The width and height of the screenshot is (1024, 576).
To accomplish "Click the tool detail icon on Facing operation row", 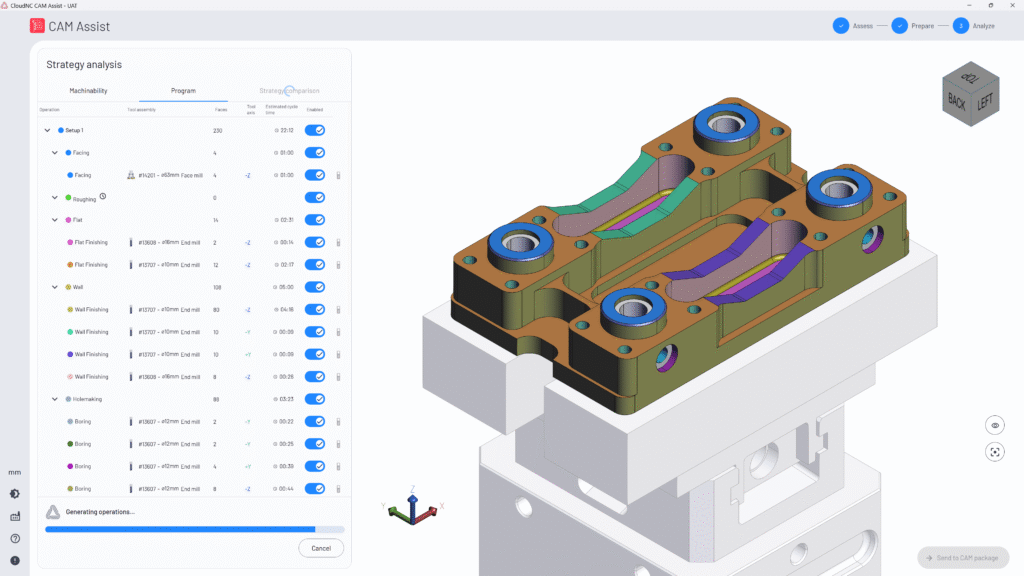I will pyautogui.click(x=338, y=175).
